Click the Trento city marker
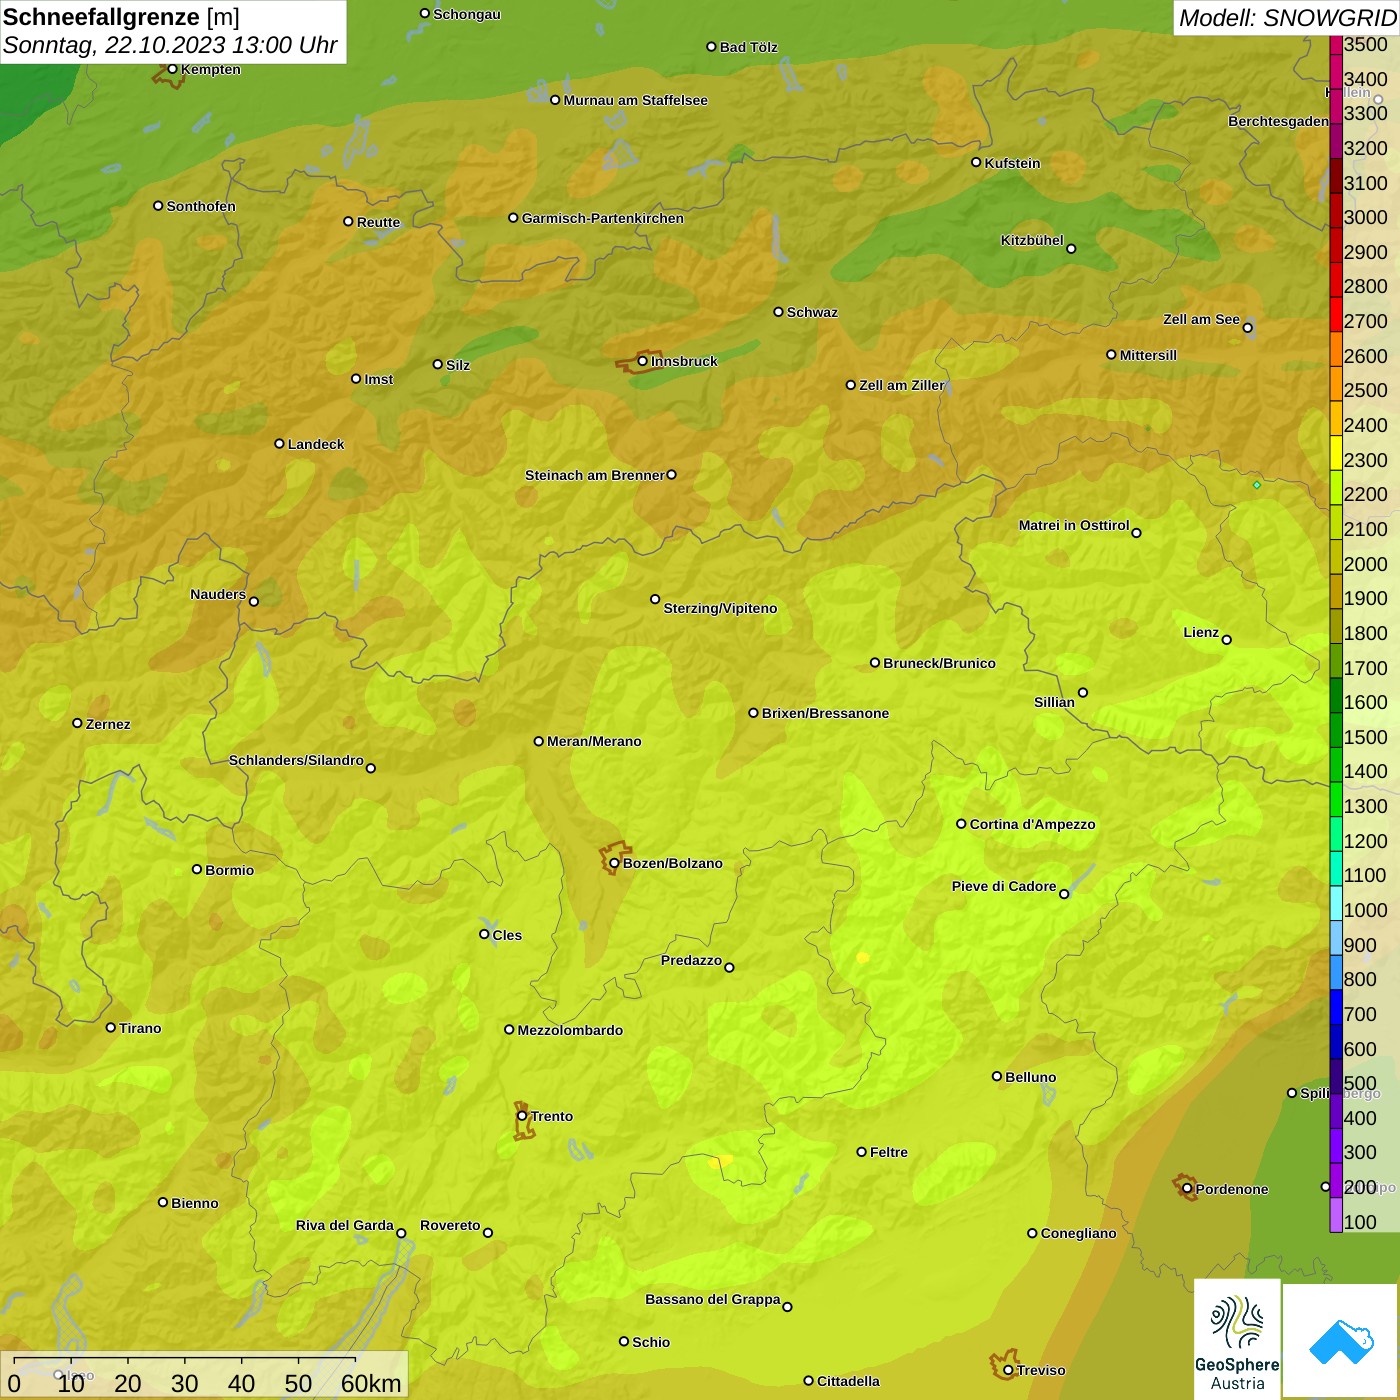Screen dimensions: 1400x1400 (x=522, y=1116)
